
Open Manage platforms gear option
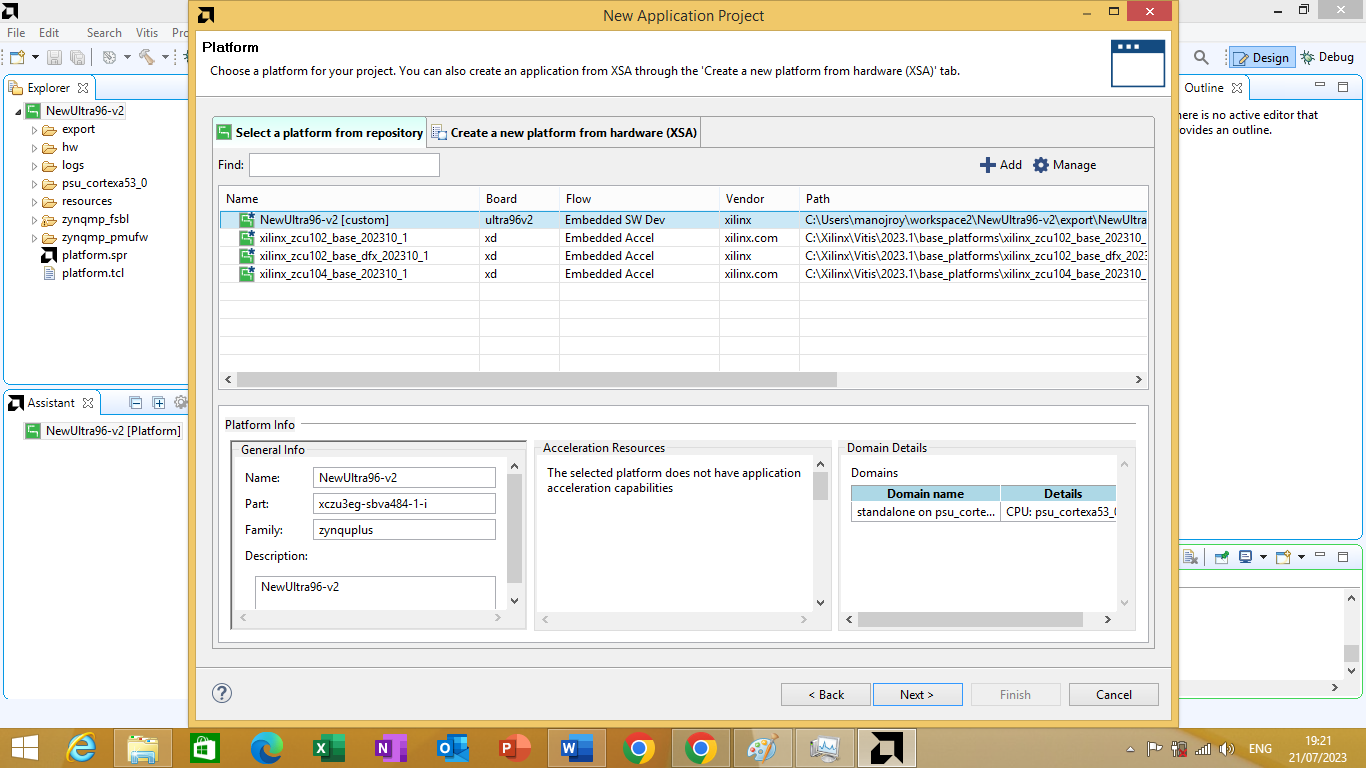click(1064, 165)
